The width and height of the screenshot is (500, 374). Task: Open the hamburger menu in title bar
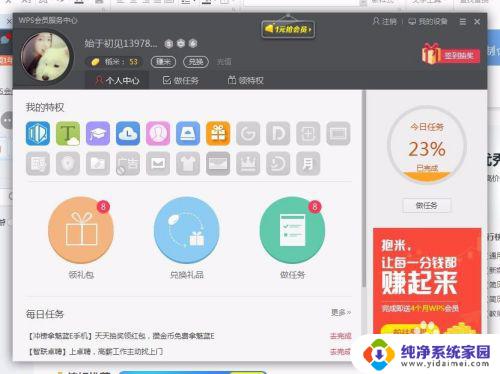[463, 22]
